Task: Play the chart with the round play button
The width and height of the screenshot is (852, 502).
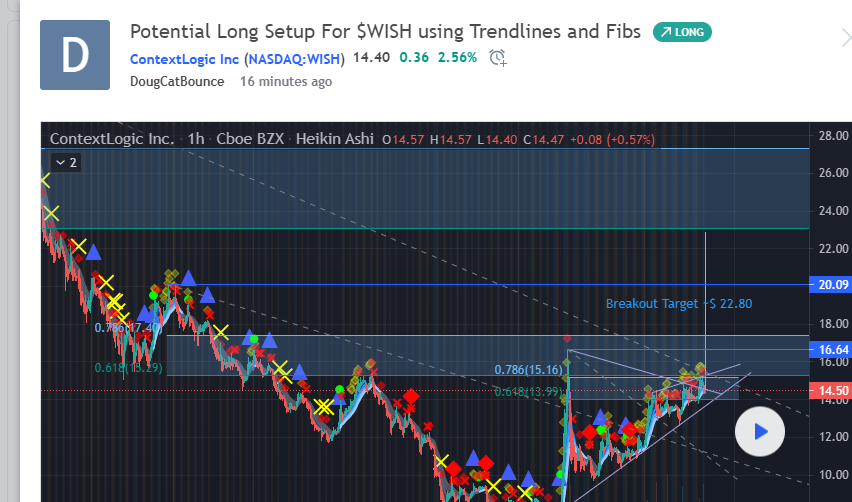Action: click(x=760, y=432)
